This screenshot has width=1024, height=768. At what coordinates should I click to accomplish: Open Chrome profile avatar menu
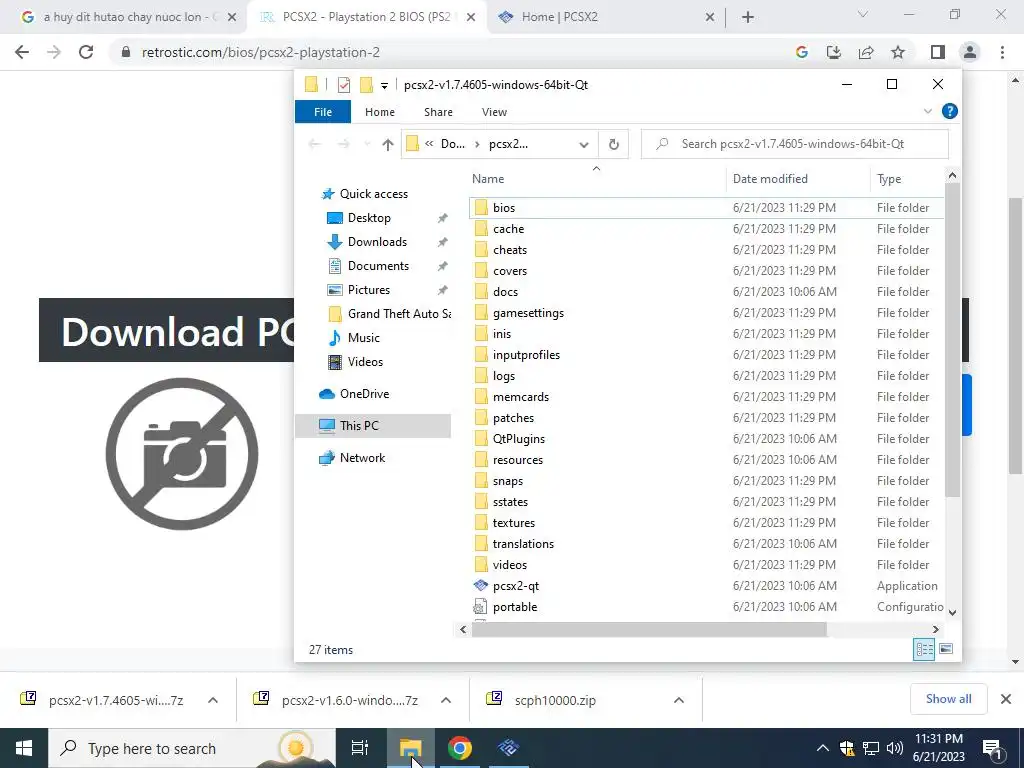click(x=970, y=52)
